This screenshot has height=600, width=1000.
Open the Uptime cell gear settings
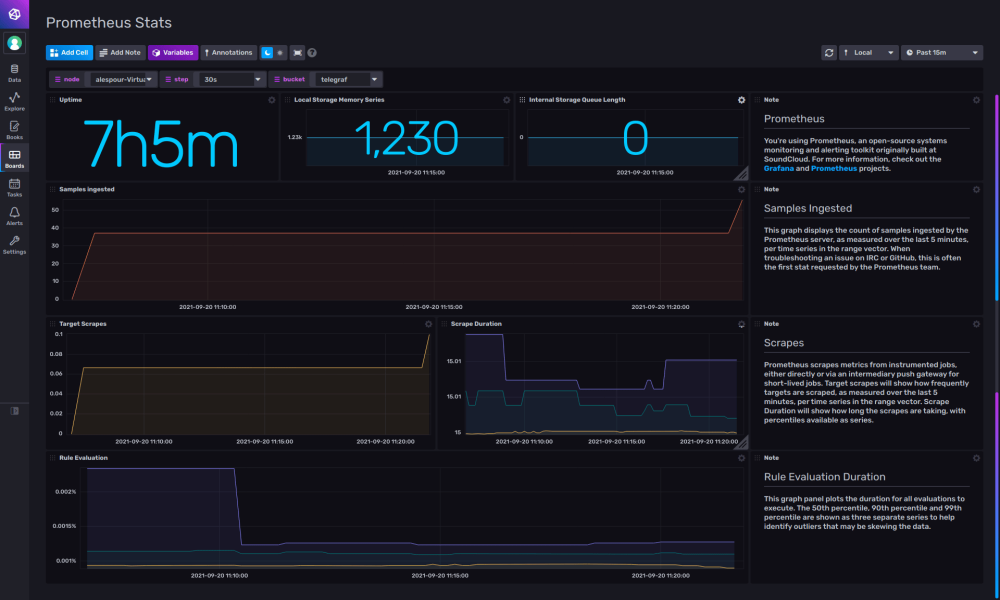(271, 100)
